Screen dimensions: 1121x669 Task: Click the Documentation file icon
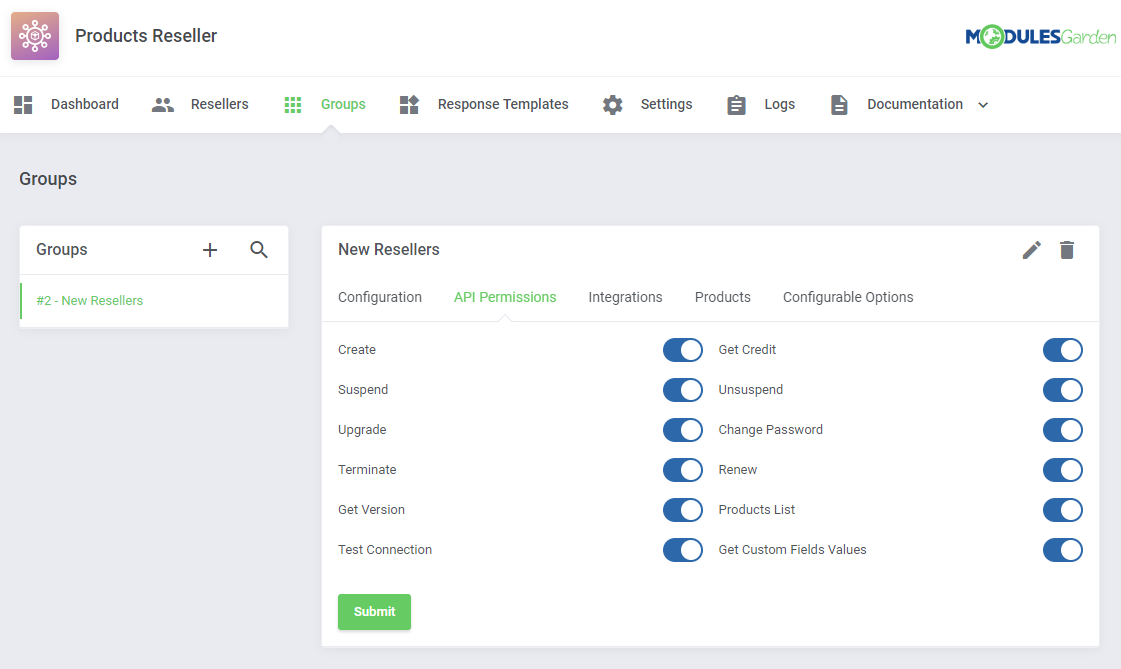tap(839, 104)
